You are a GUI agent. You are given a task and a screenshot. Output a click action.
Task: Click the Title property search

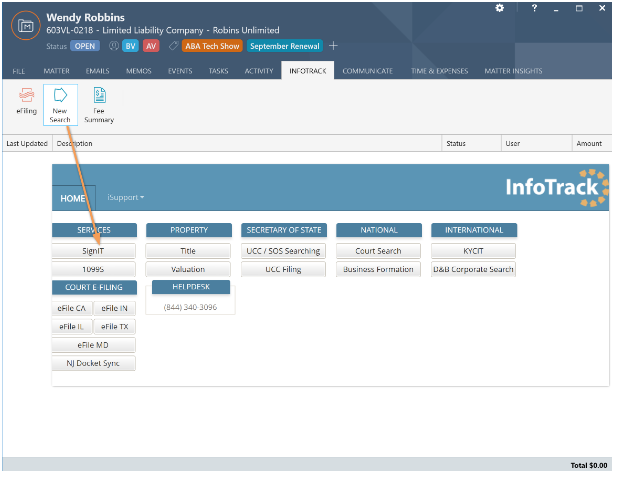point(188,251)
